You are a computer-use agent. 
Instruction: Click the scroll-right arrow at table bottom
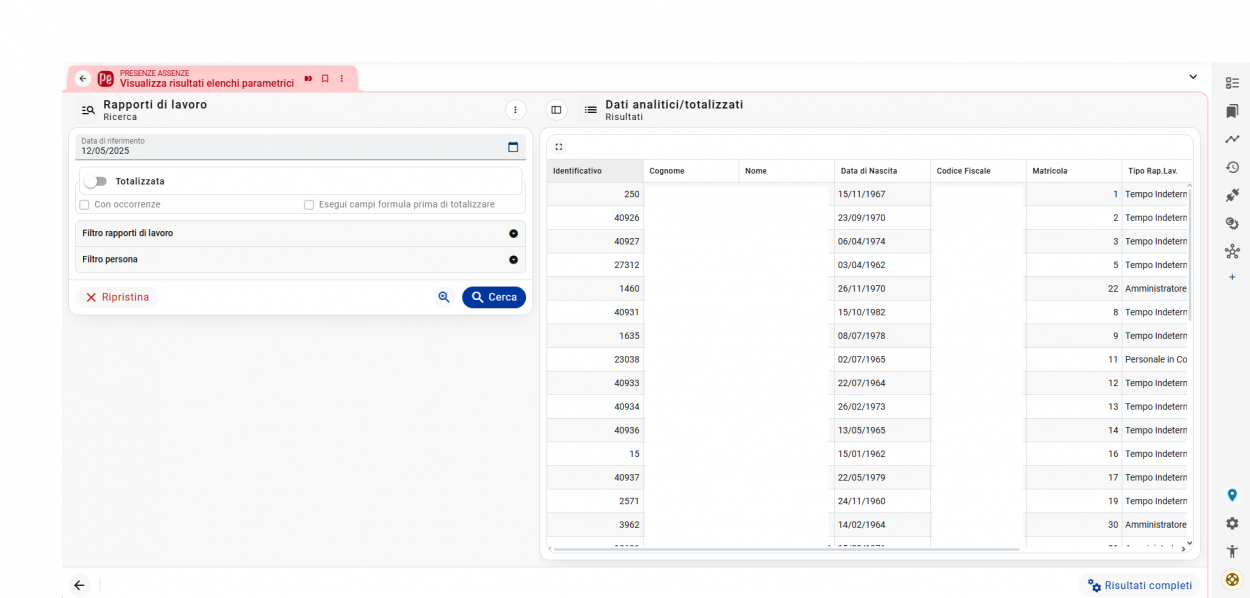pyautogui.click(x=1183, y=549)
